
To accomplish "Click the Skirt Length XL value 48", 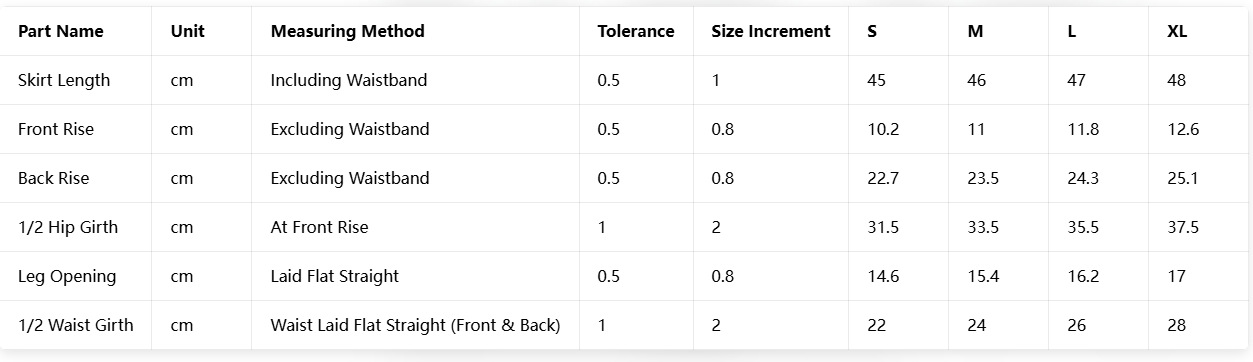I will pyautogui.click(x=1177, y=80).
